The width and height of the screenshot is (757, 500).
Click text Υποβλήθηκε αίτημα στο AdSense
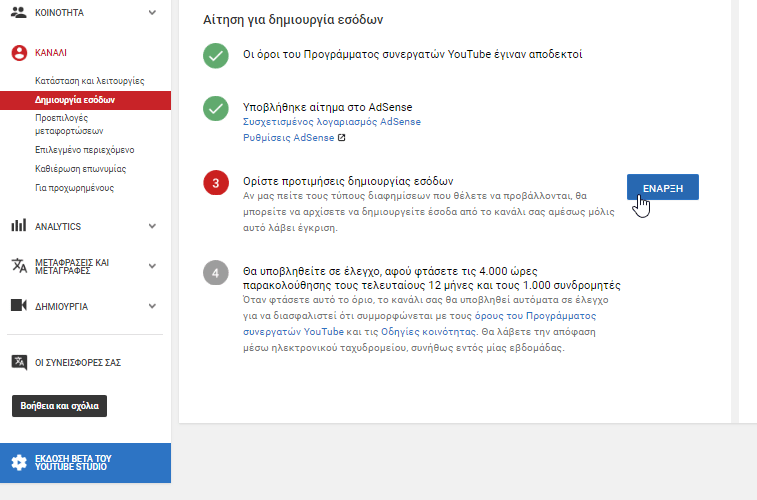pyautogui.click(x=327, y=107)
